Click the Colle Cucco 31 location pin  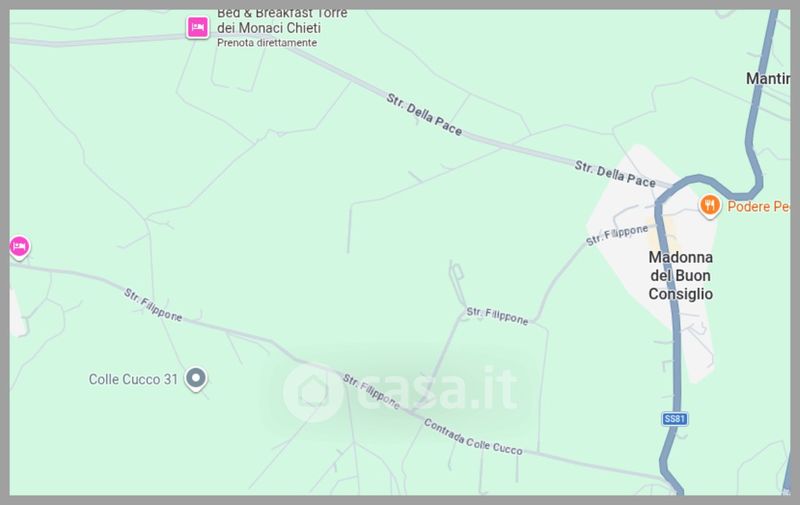tap(195, 380)
